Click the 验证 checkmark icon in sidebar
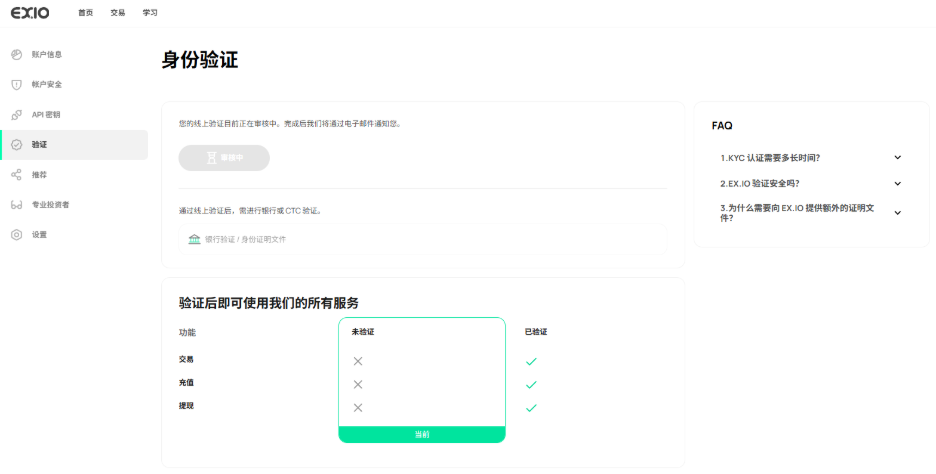 (16, 145)
